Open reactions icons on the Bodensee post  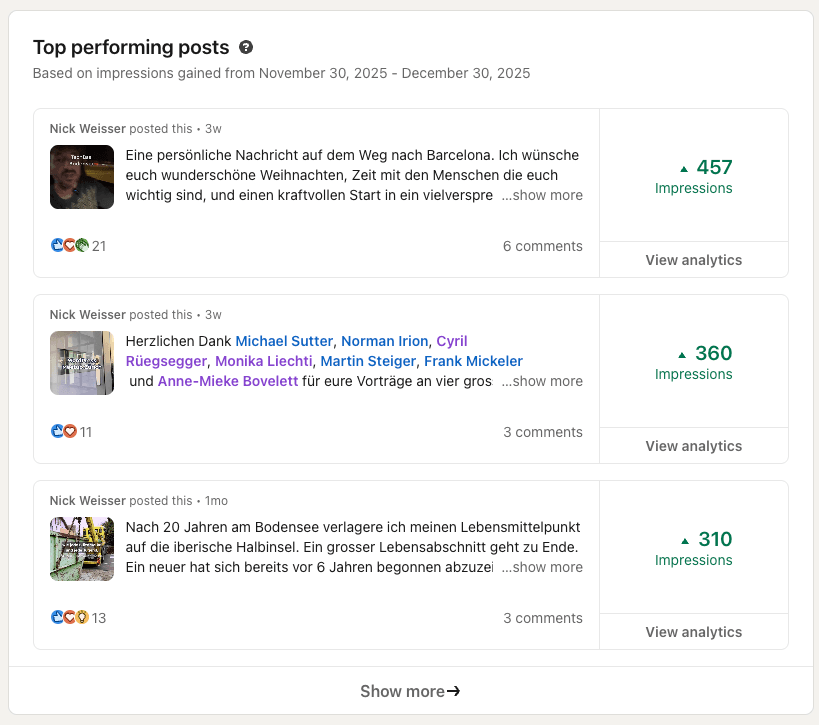69,618
